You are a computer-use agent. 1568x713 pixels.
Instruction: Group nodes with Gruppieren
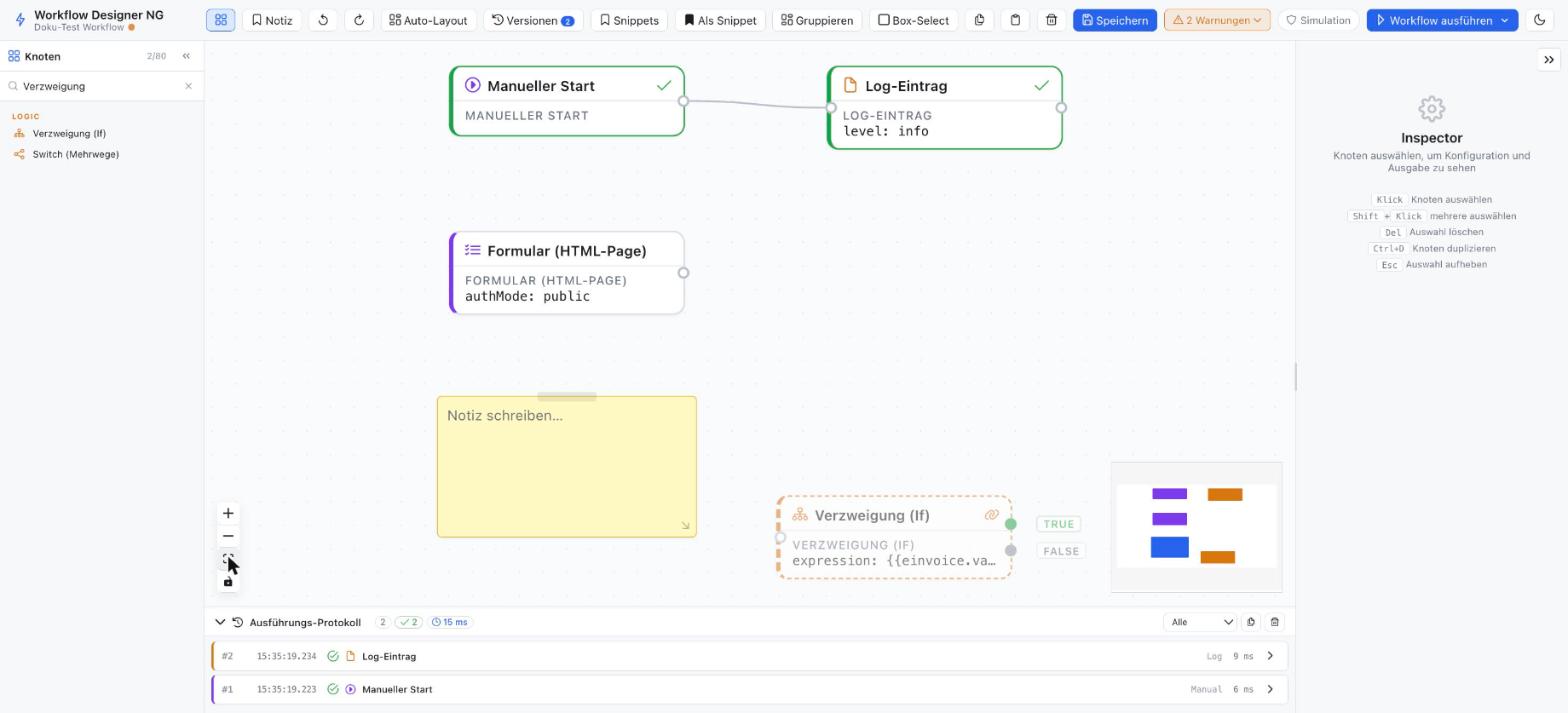coord(817,20)
